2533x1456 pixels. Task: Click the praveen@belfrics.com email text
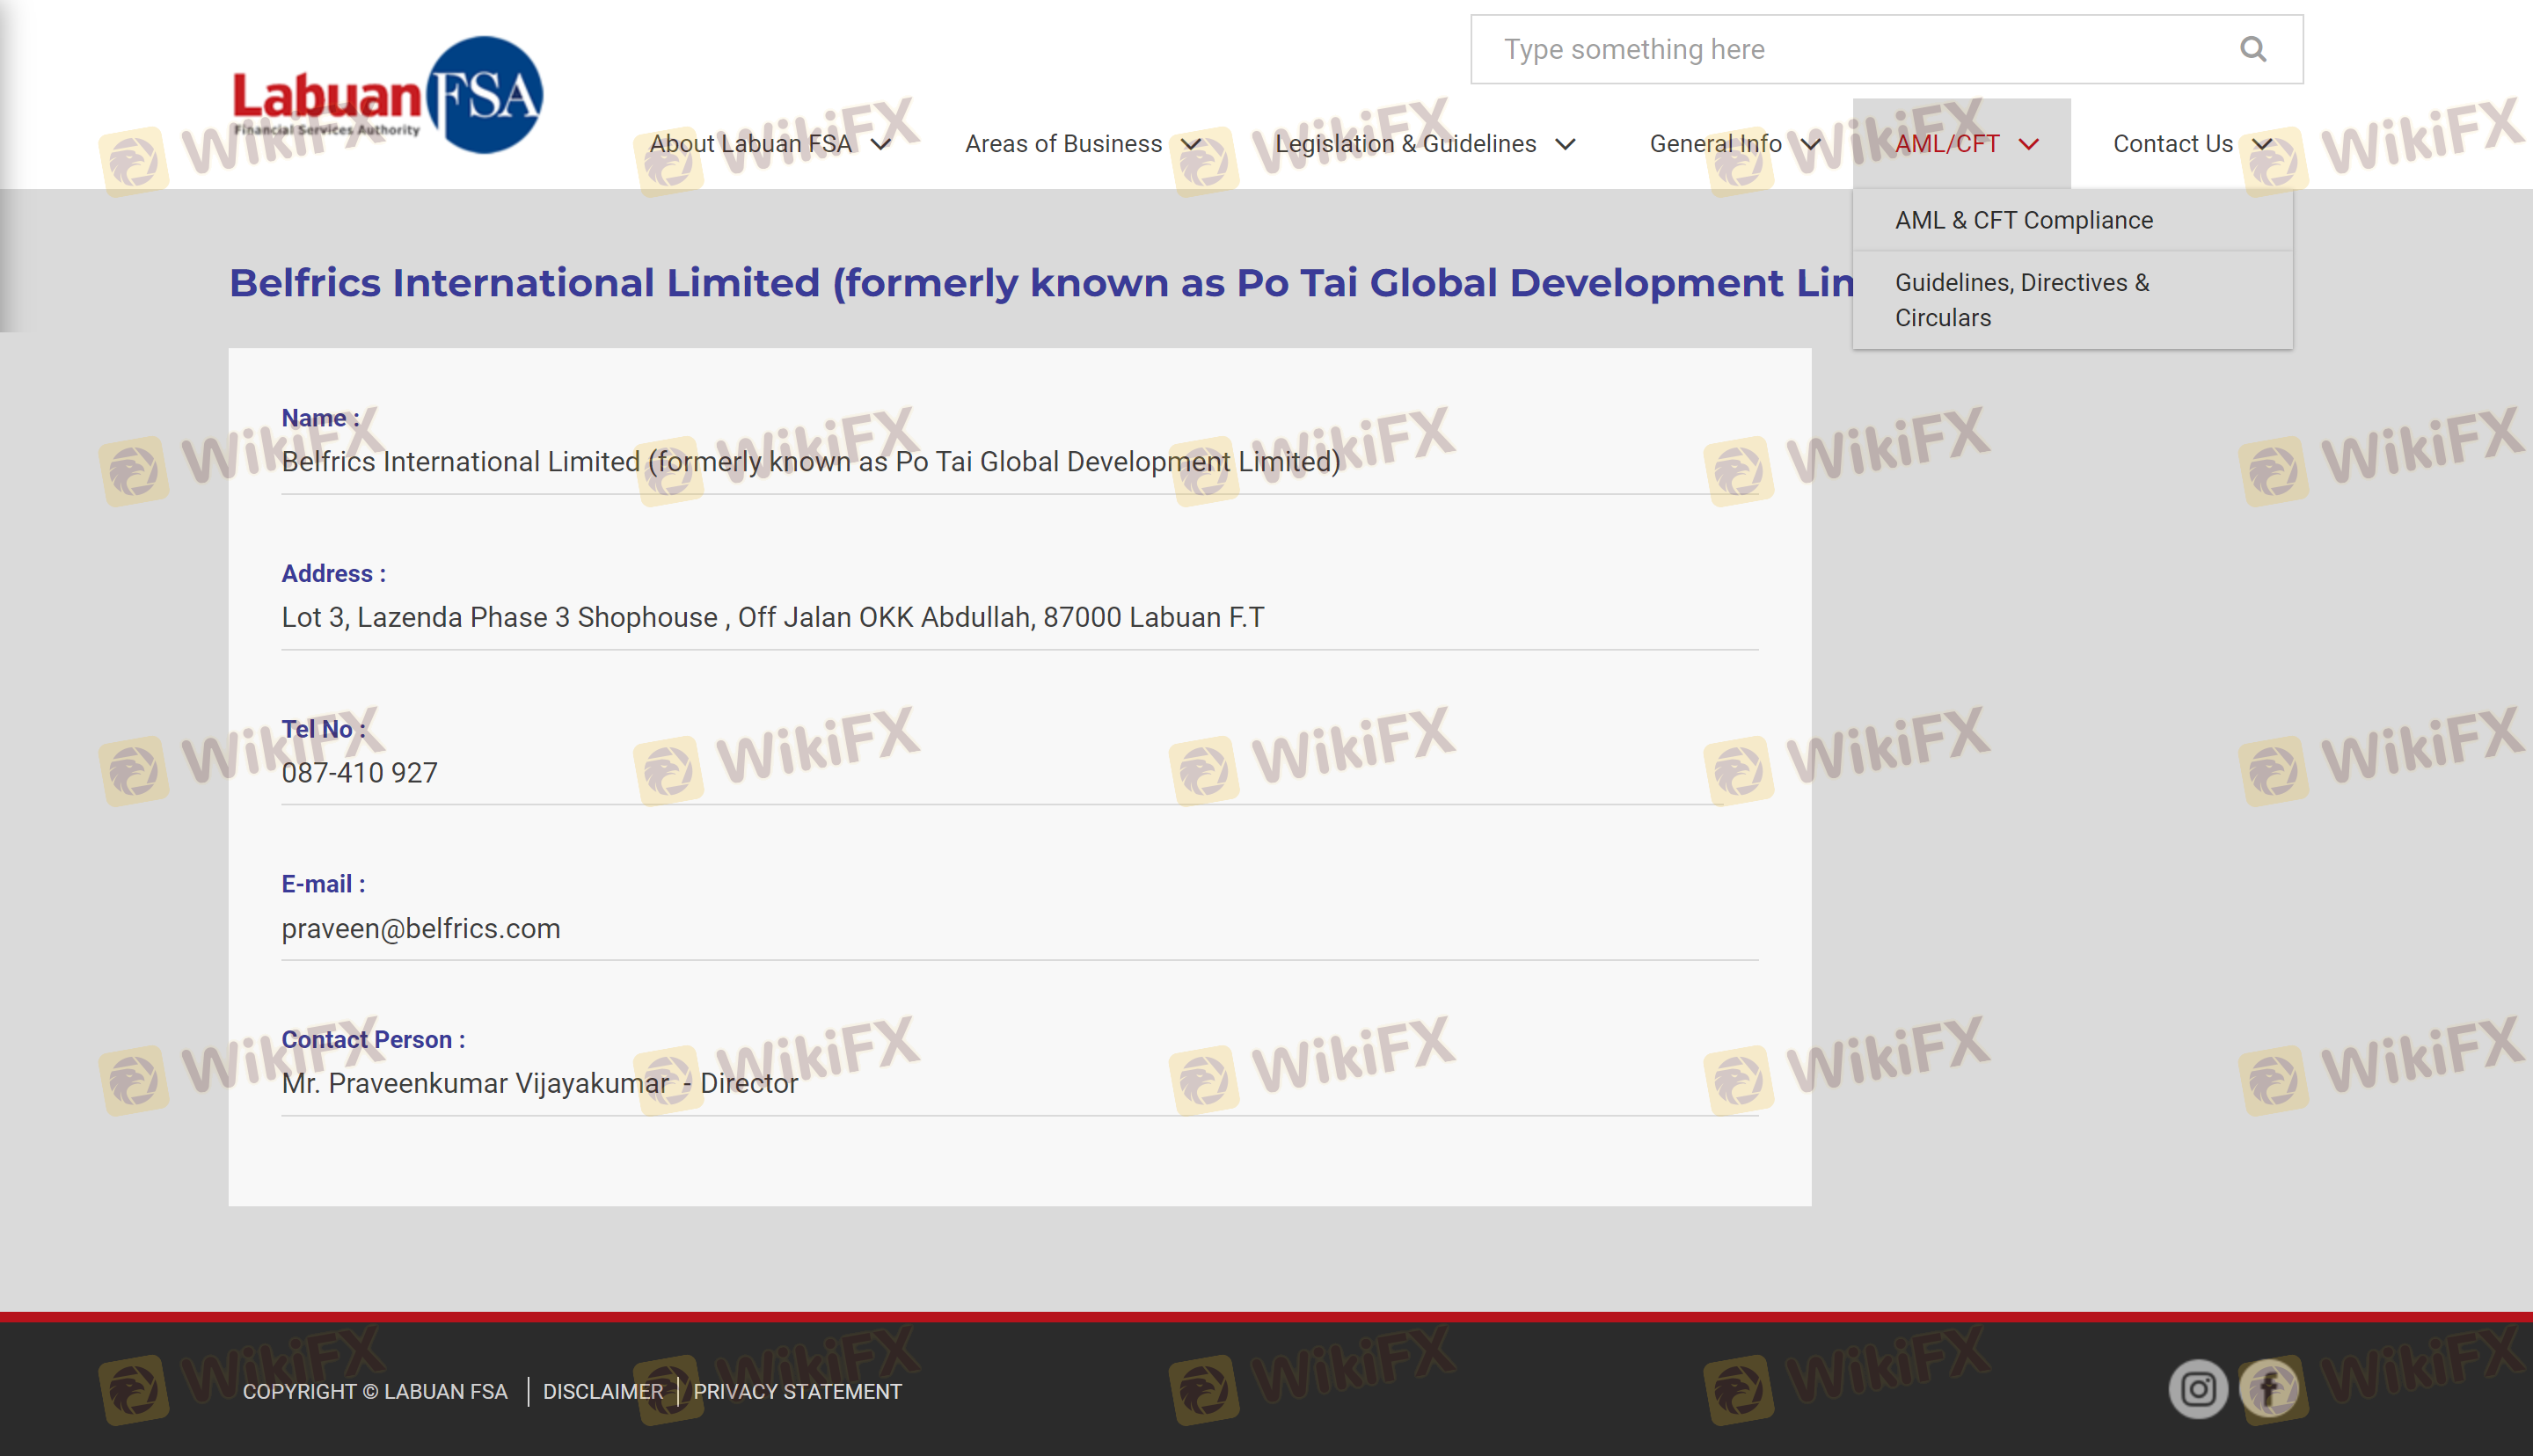point(420,928)
